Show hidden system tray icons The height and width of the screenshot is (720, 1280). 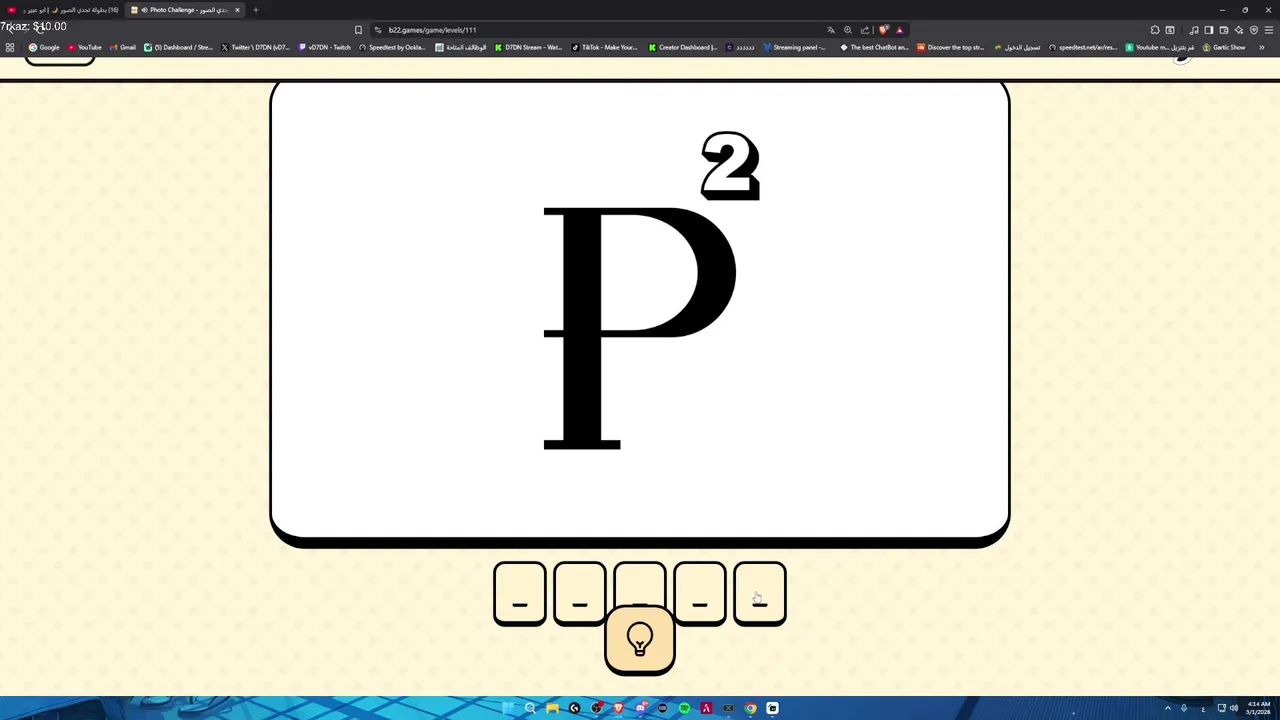(1167, 708)
